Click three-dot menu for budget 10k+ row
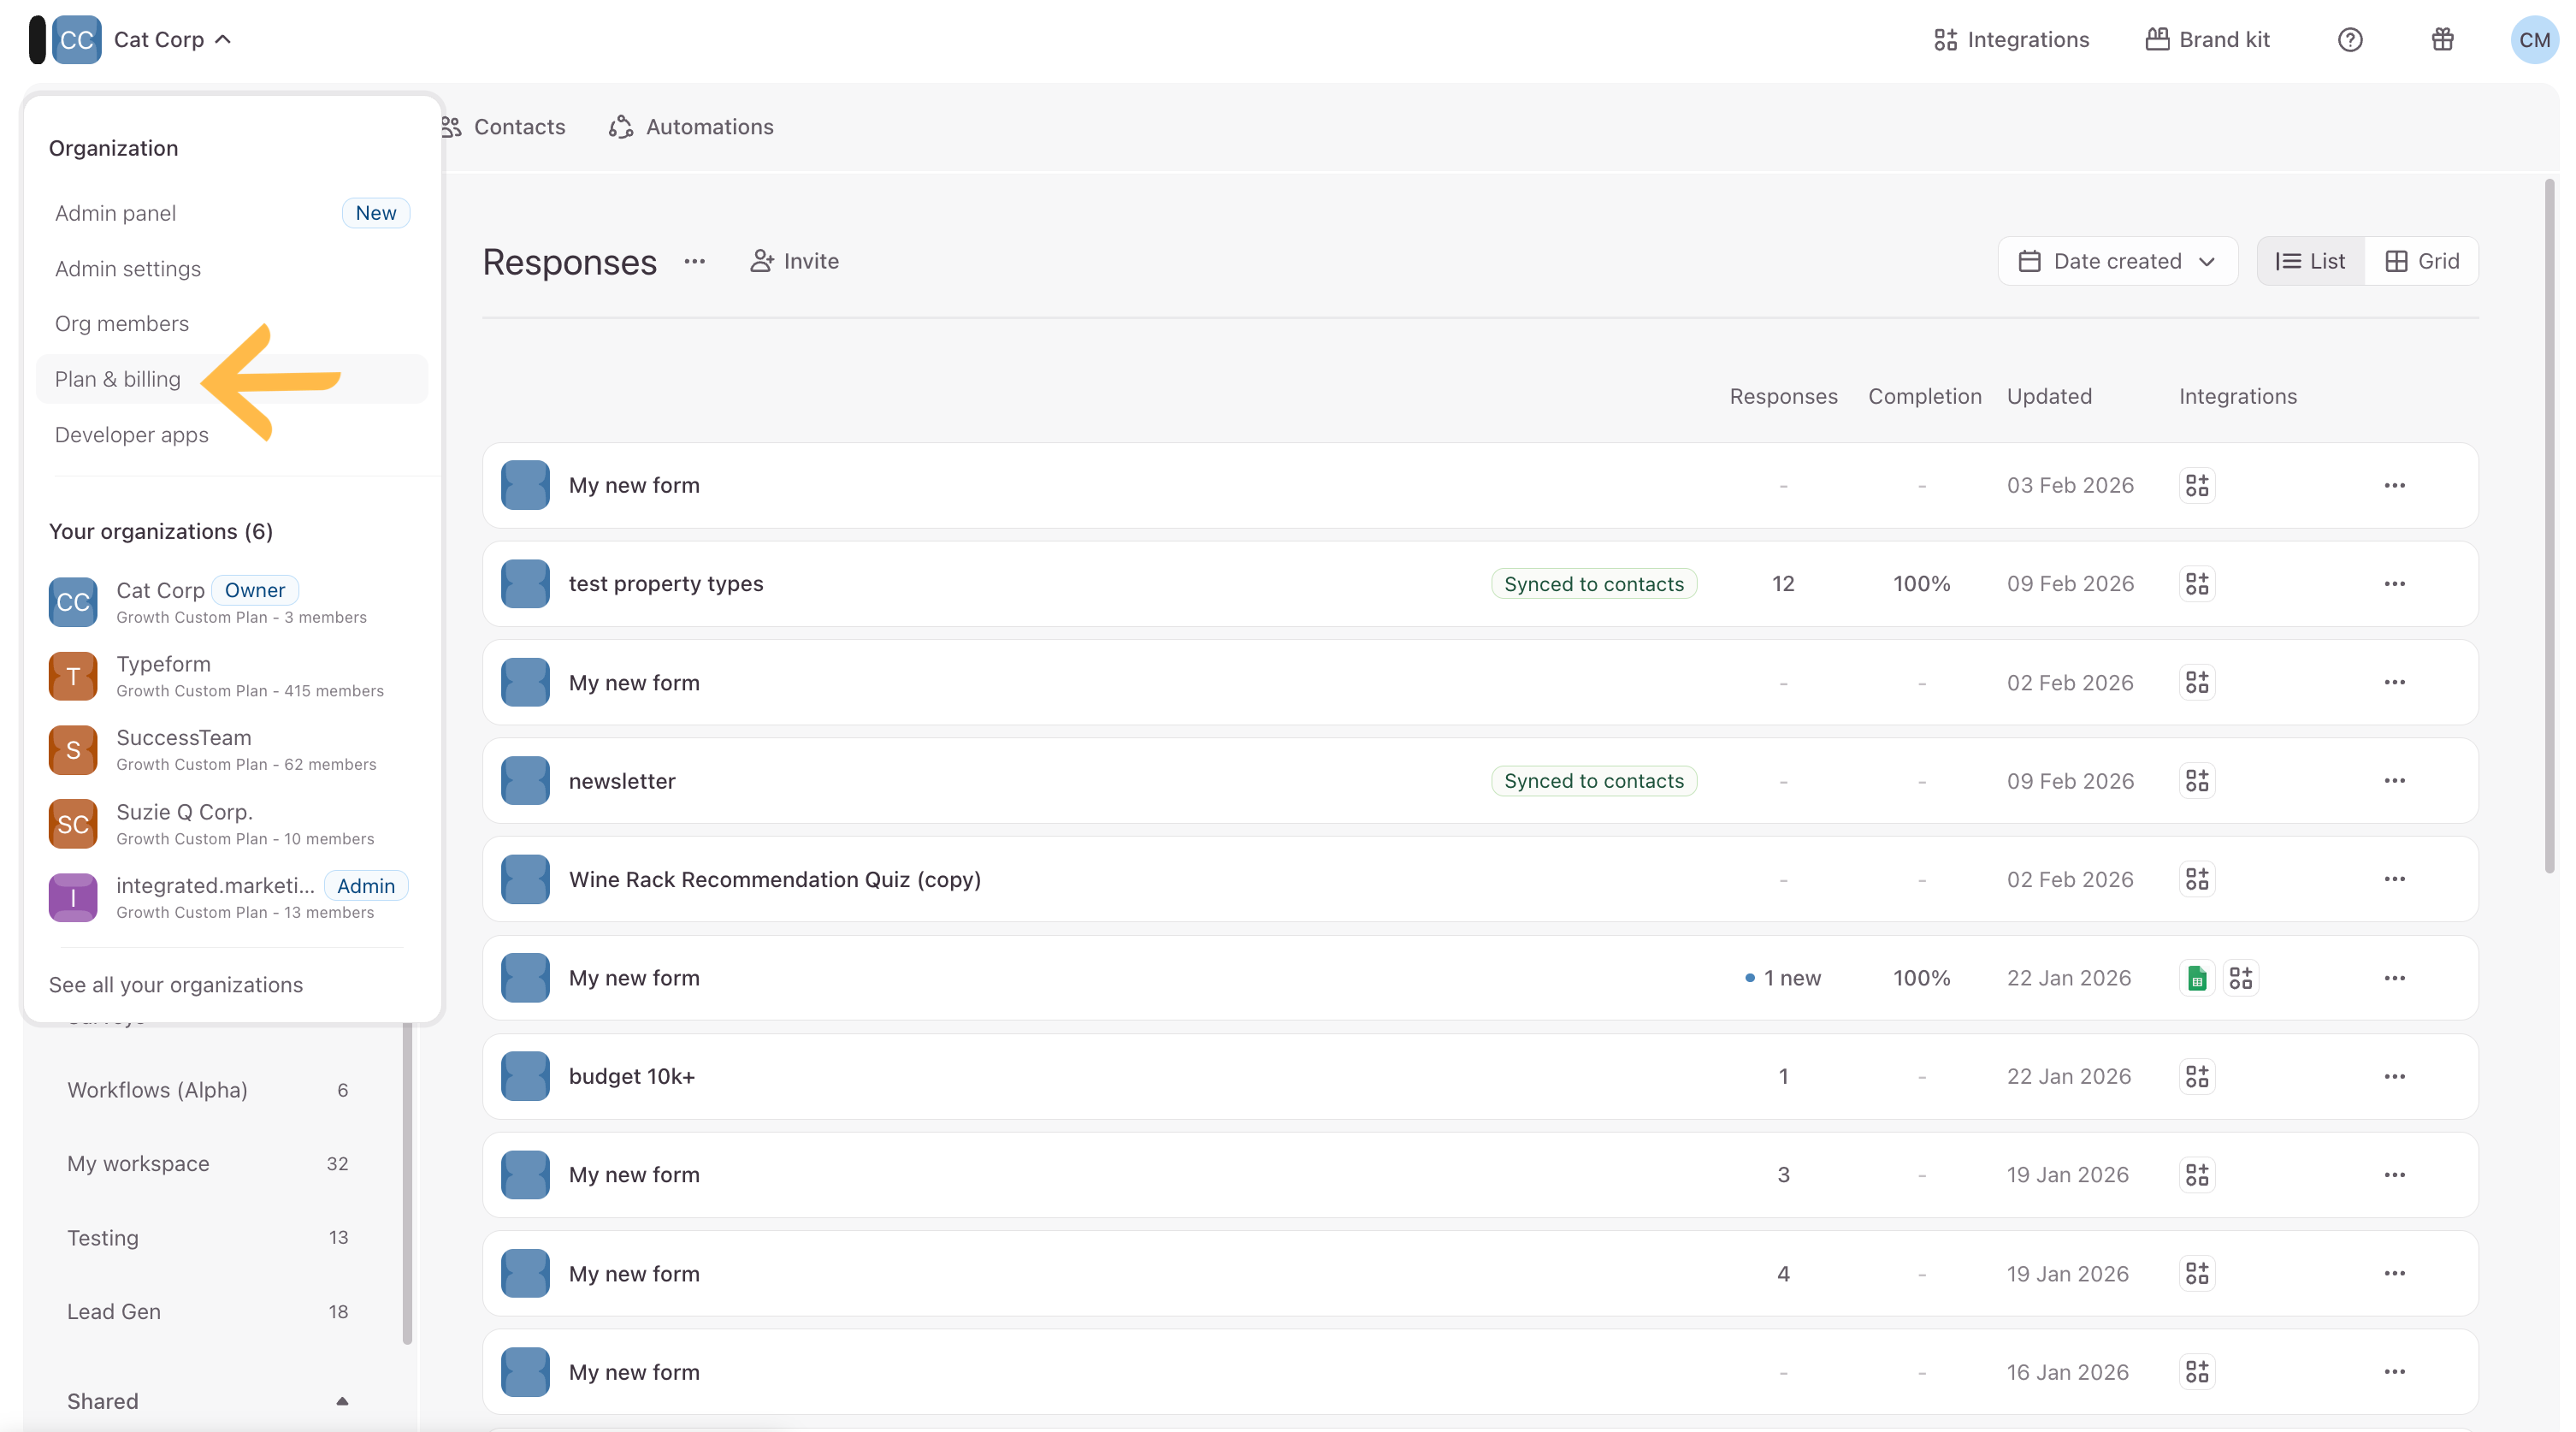Screen dimensions: 2576x1432 point(2393,1077)
